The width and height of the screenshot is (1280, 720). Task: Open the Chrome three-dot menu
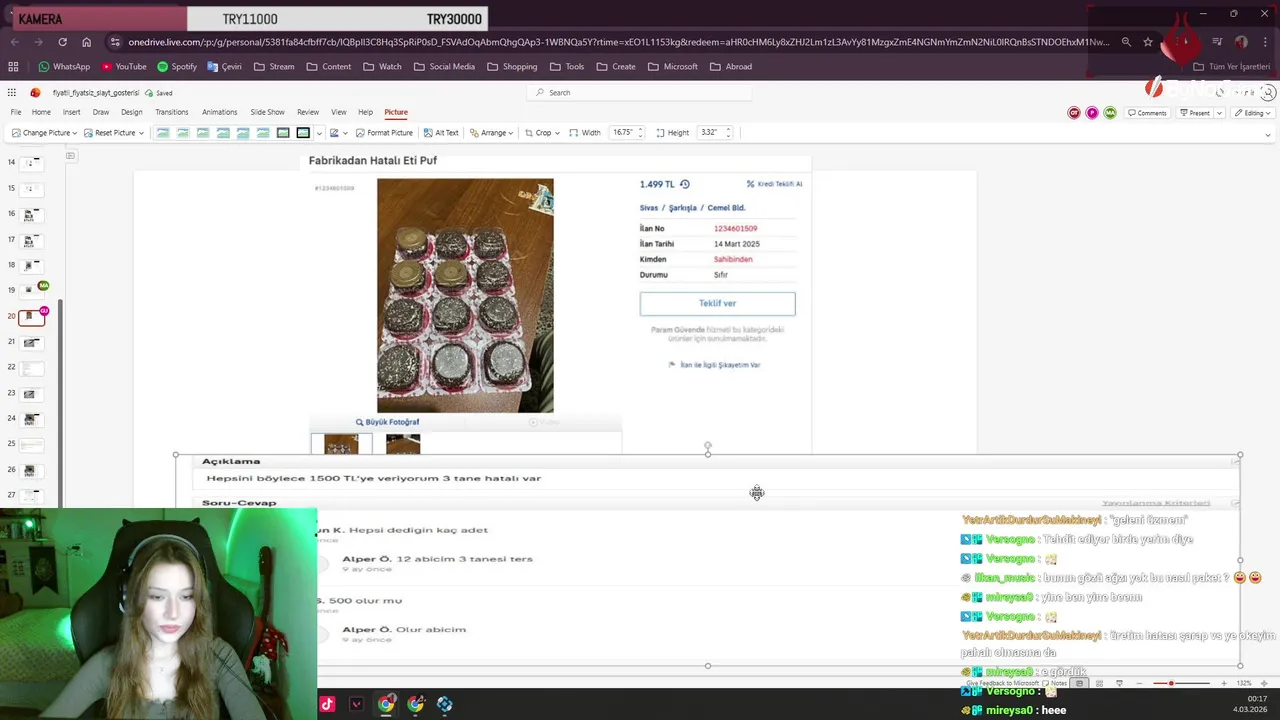click(x=1265, y=42)
